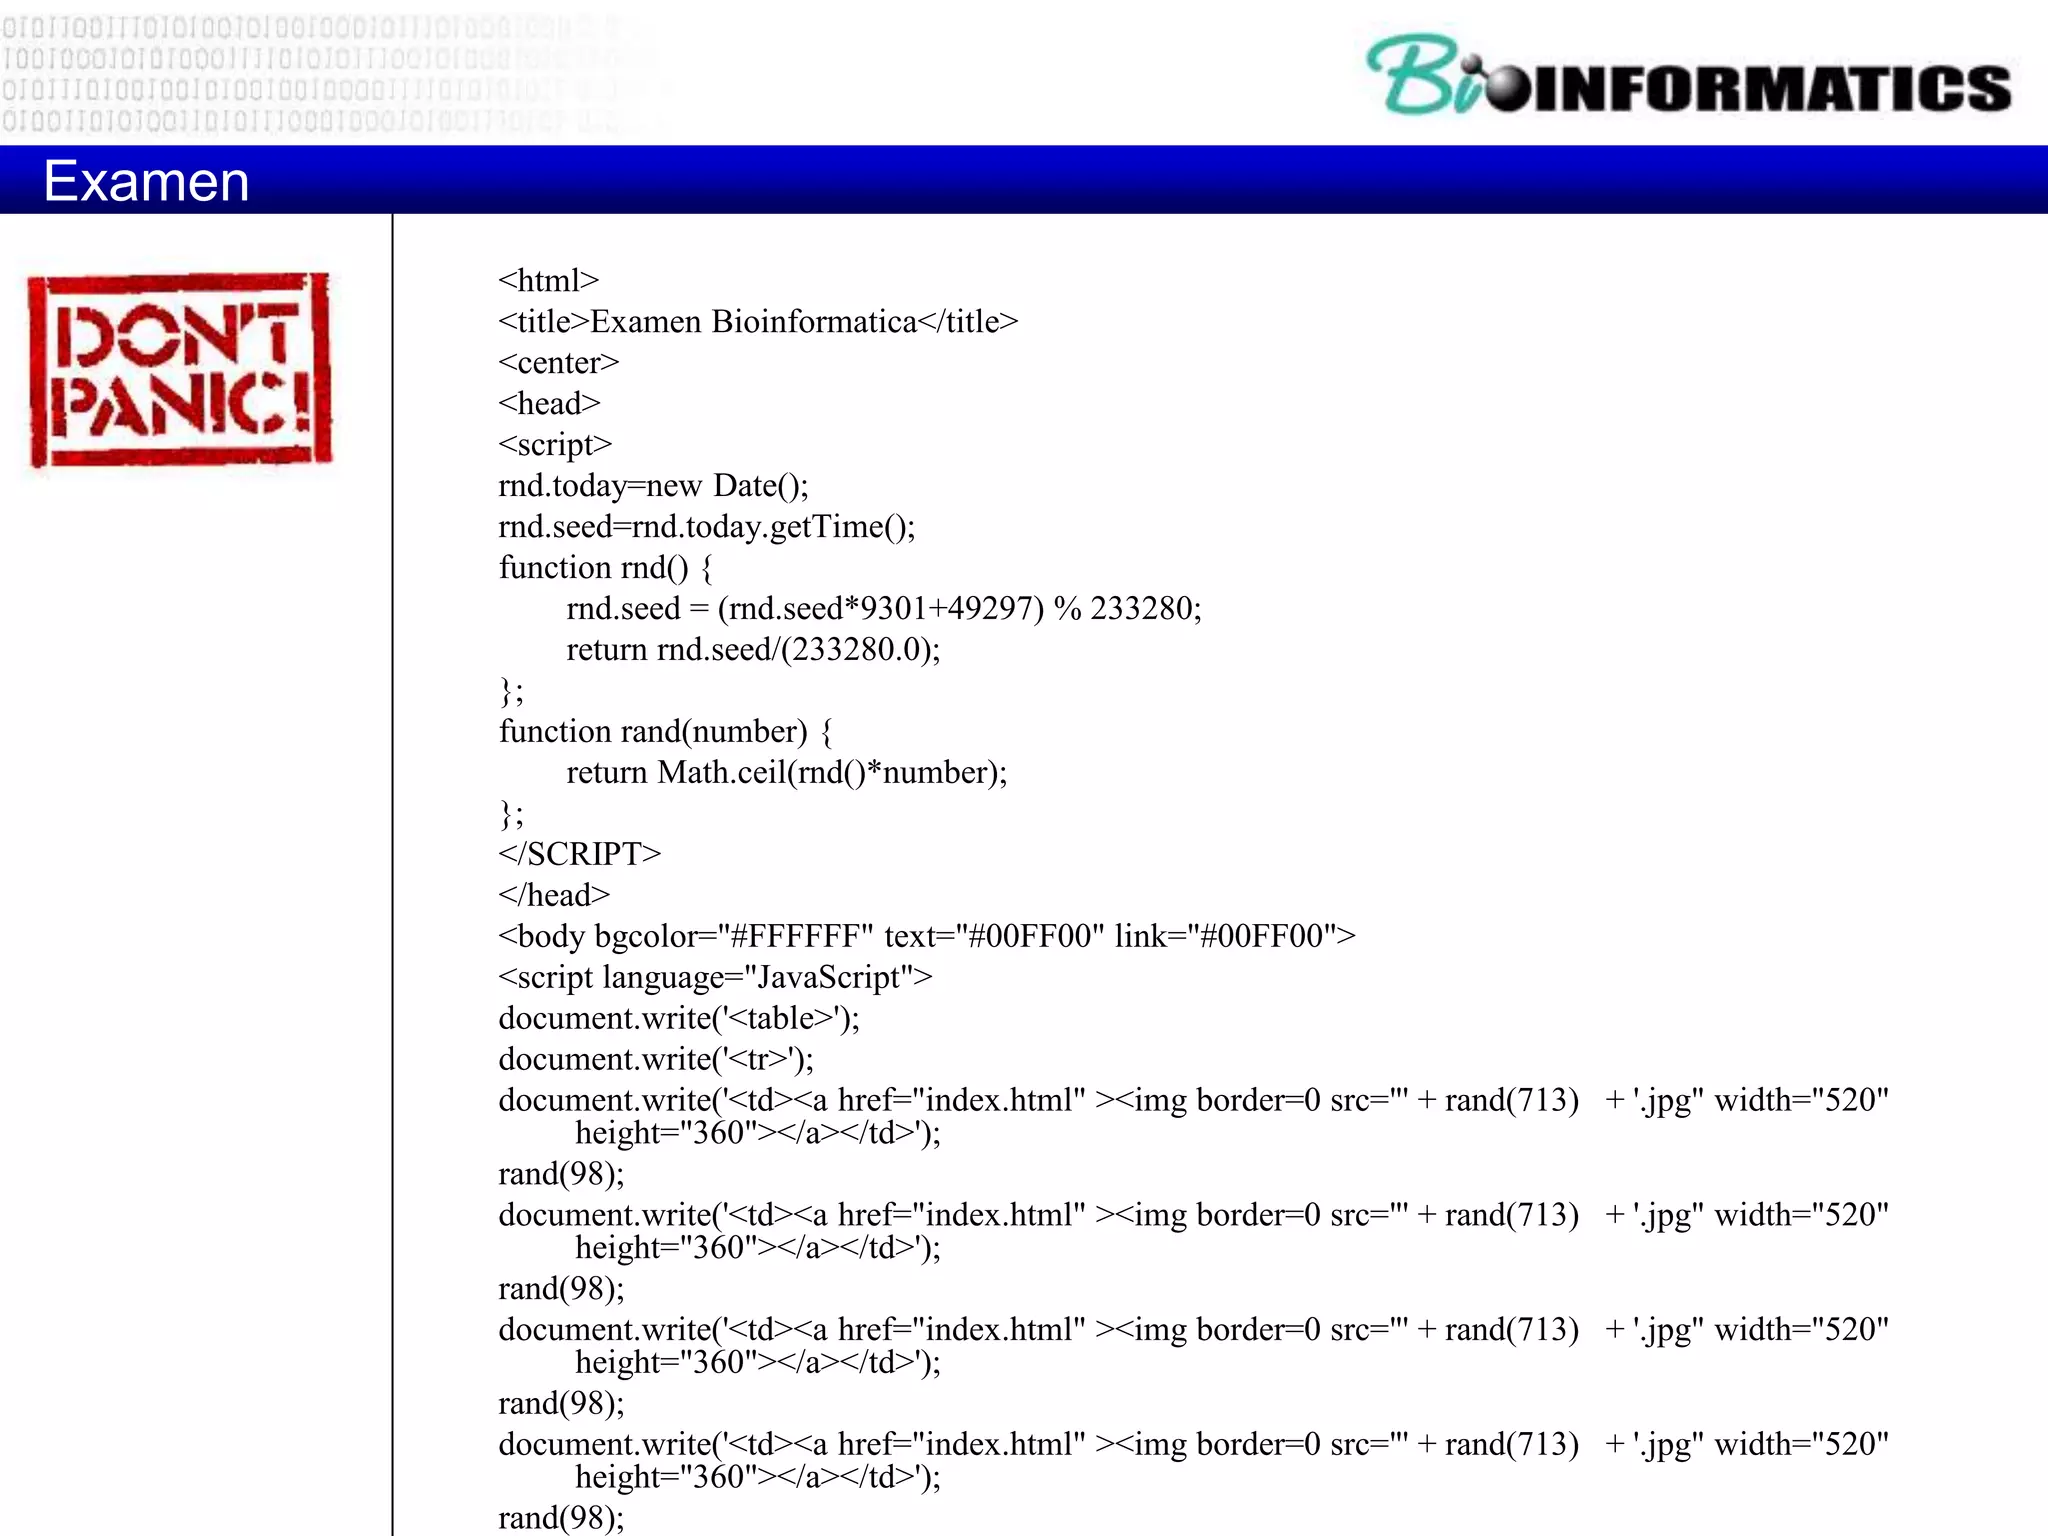Click the '</head>' closing tag line

pyautogui.click(x=554, y=895)
